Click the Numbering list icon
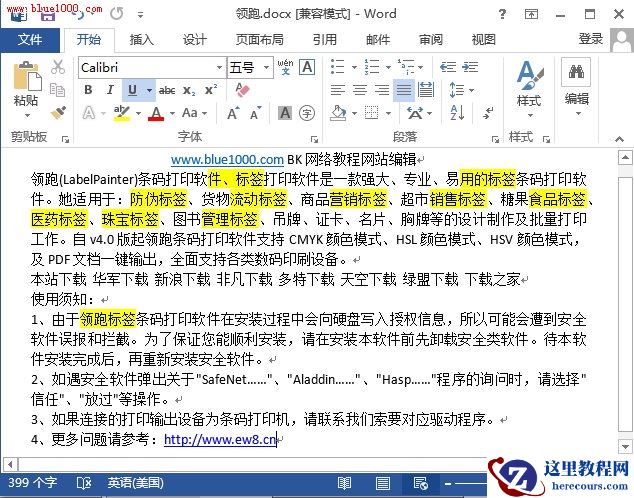Viewport: 634px width, 498px height. click(x=372, y=66)
